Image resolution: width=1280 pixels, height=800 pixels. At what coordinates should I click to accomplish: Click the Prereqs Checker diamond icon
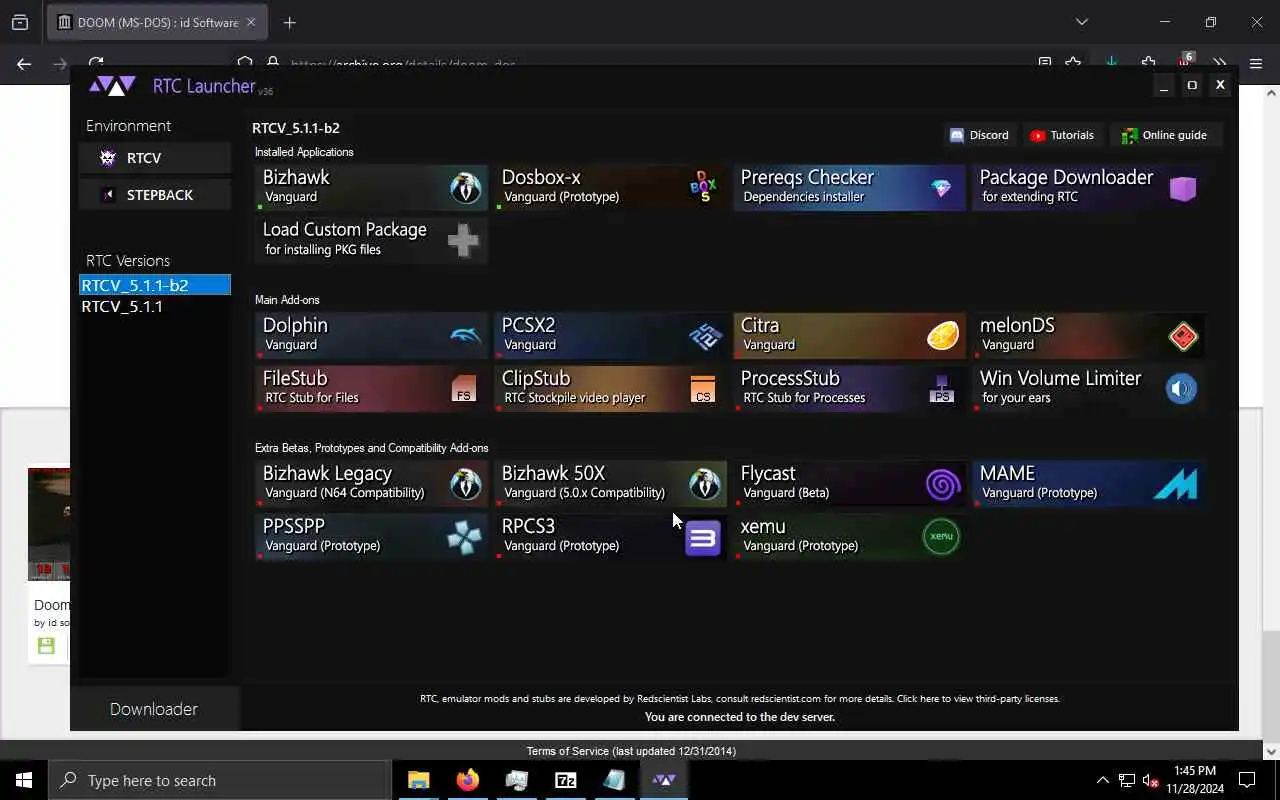click(x=941, y=188)
